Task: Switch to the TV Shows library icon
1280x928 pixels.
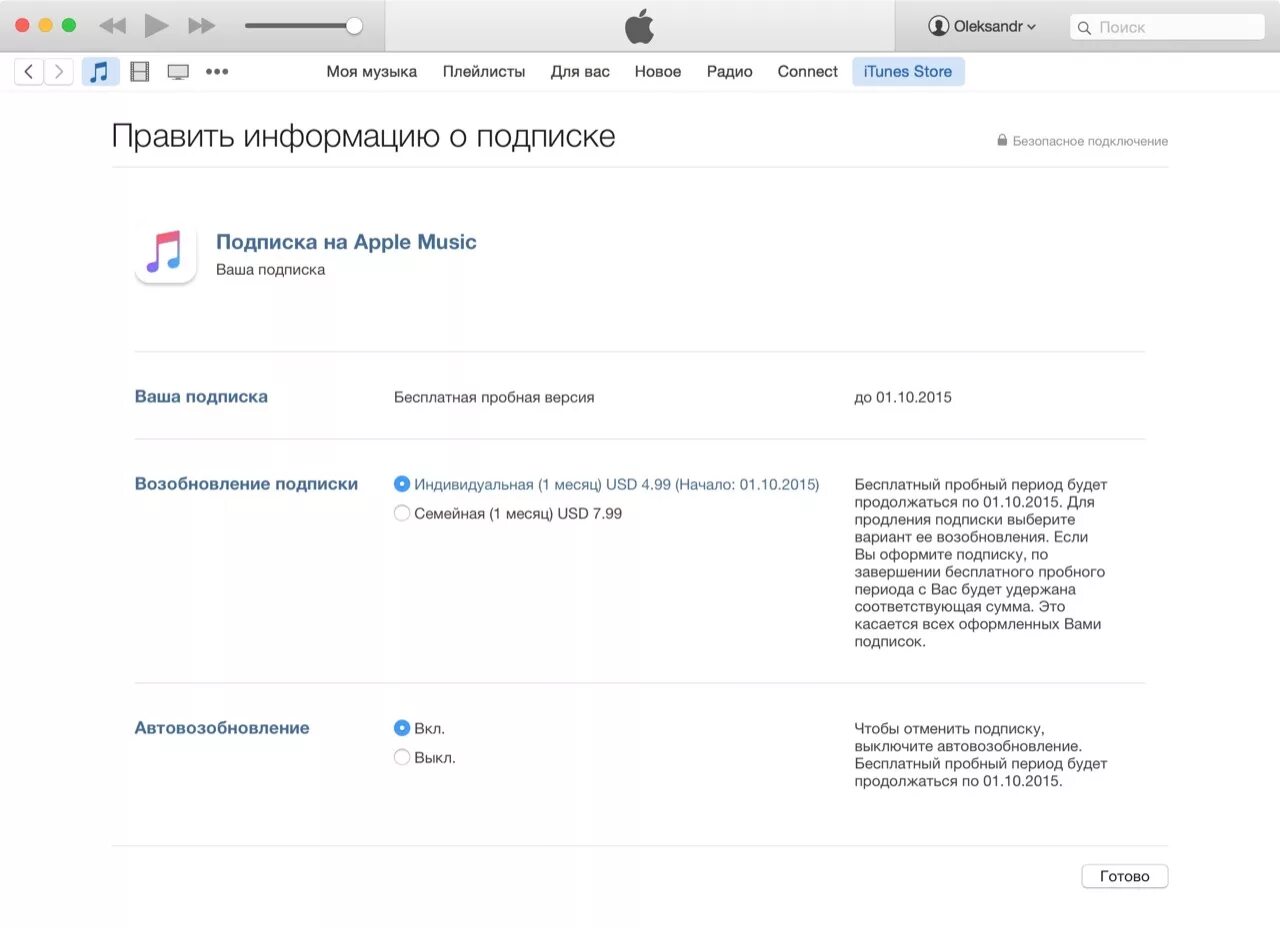Action: (x=178, y=72)
